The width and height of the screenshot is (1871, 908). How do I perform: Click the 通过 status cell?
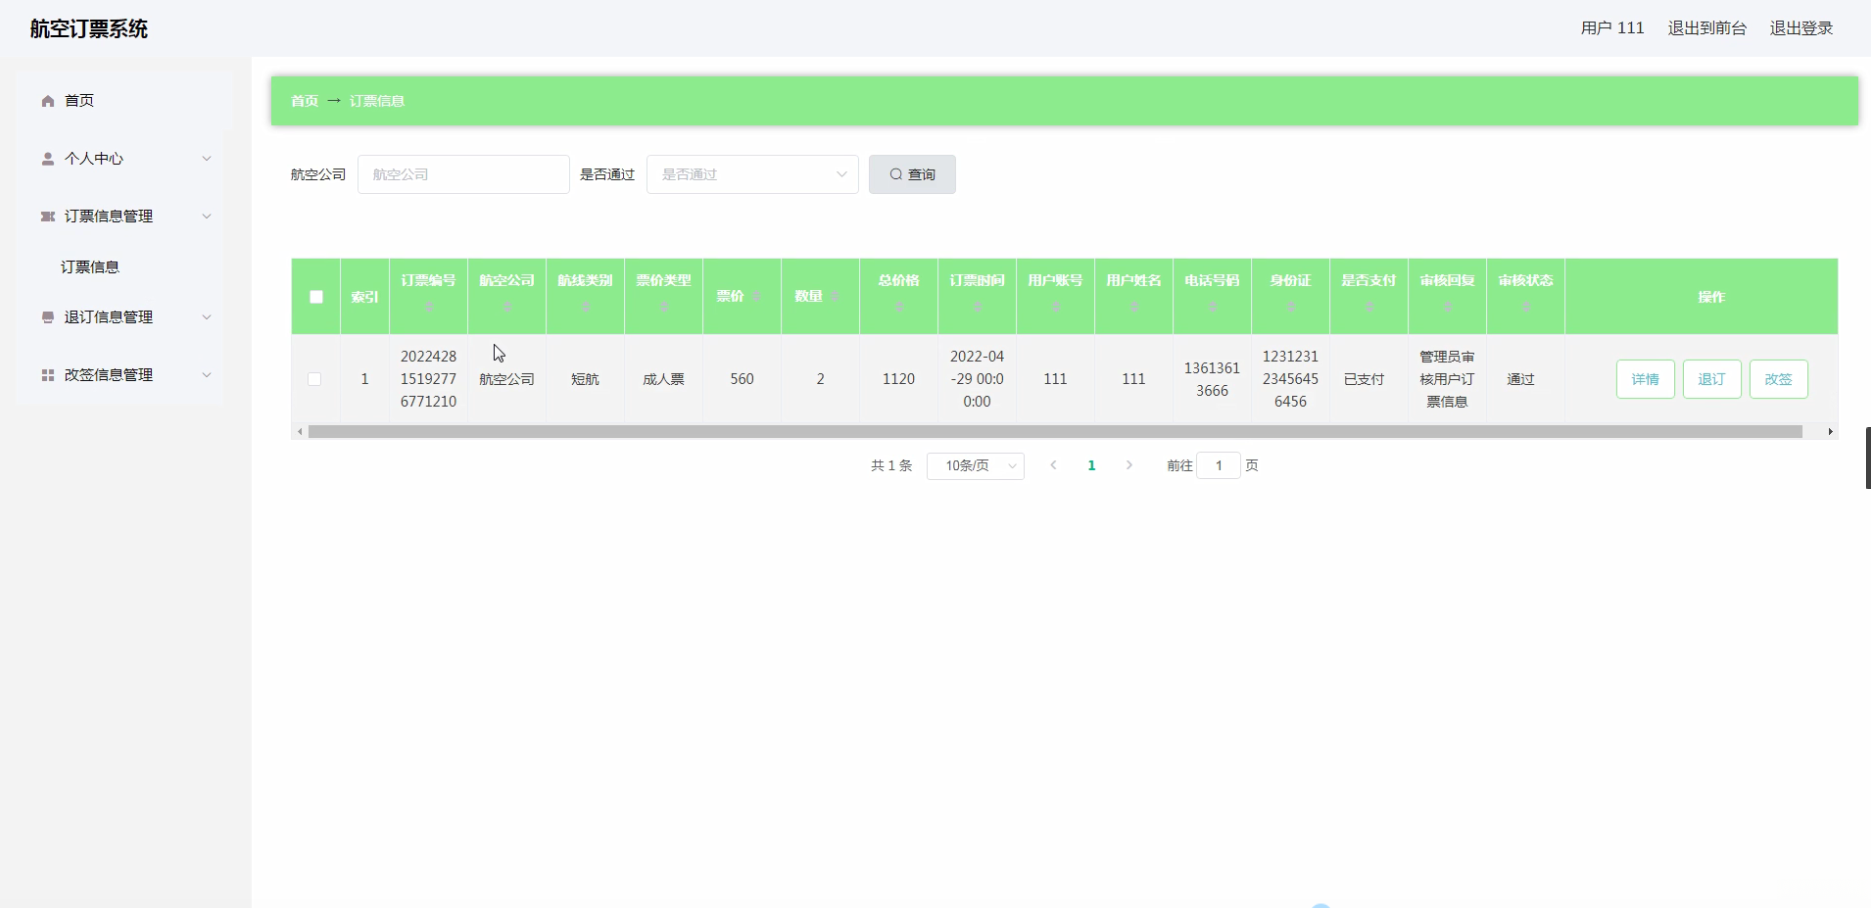(x=1520, y=380)
